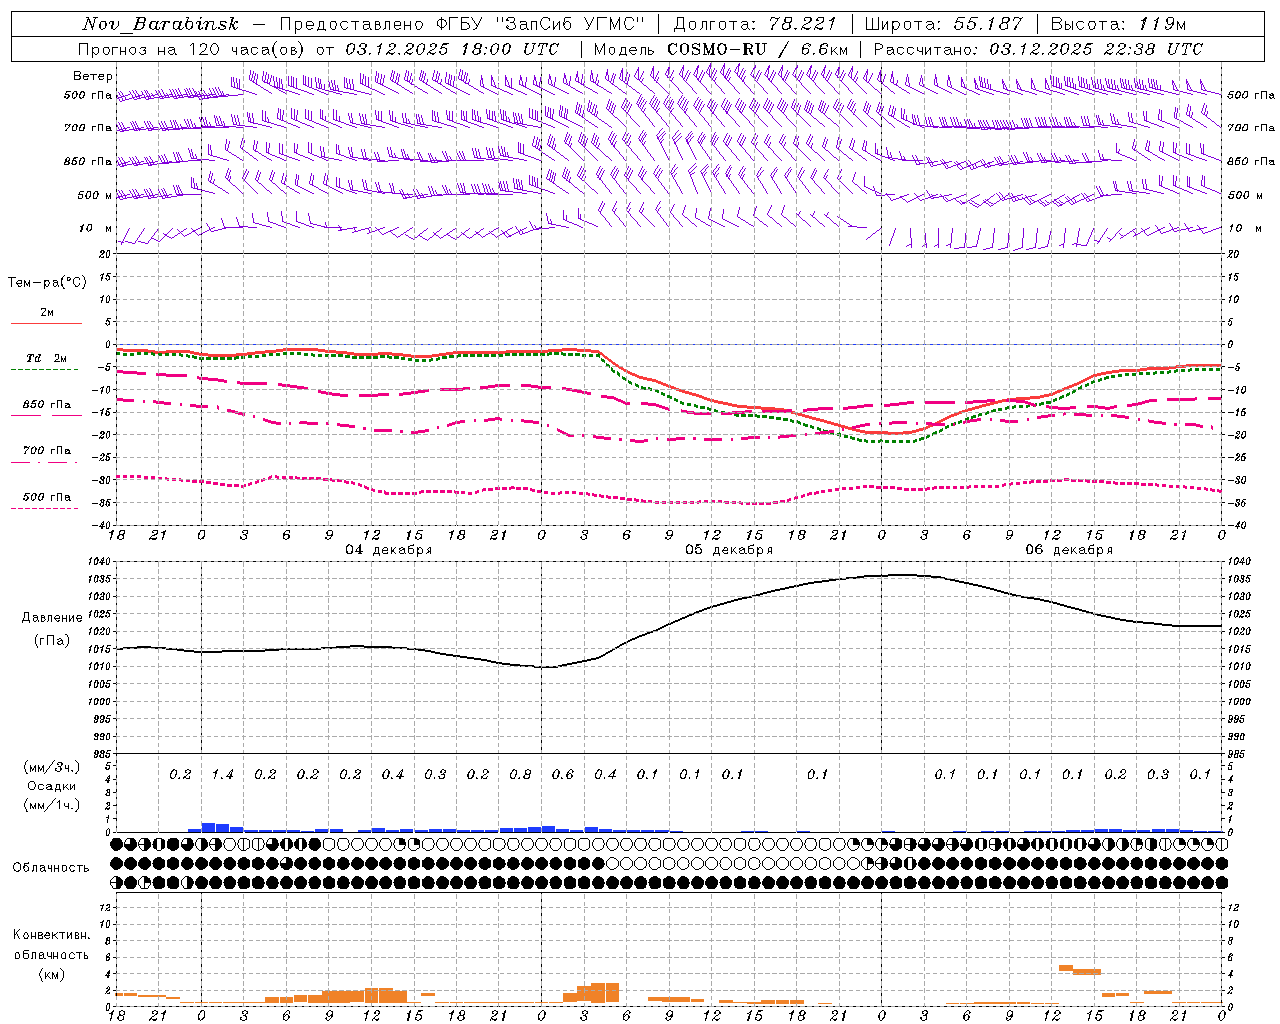
Task: Click the 04 декабря date label
Action: click(x=389, y=550)
